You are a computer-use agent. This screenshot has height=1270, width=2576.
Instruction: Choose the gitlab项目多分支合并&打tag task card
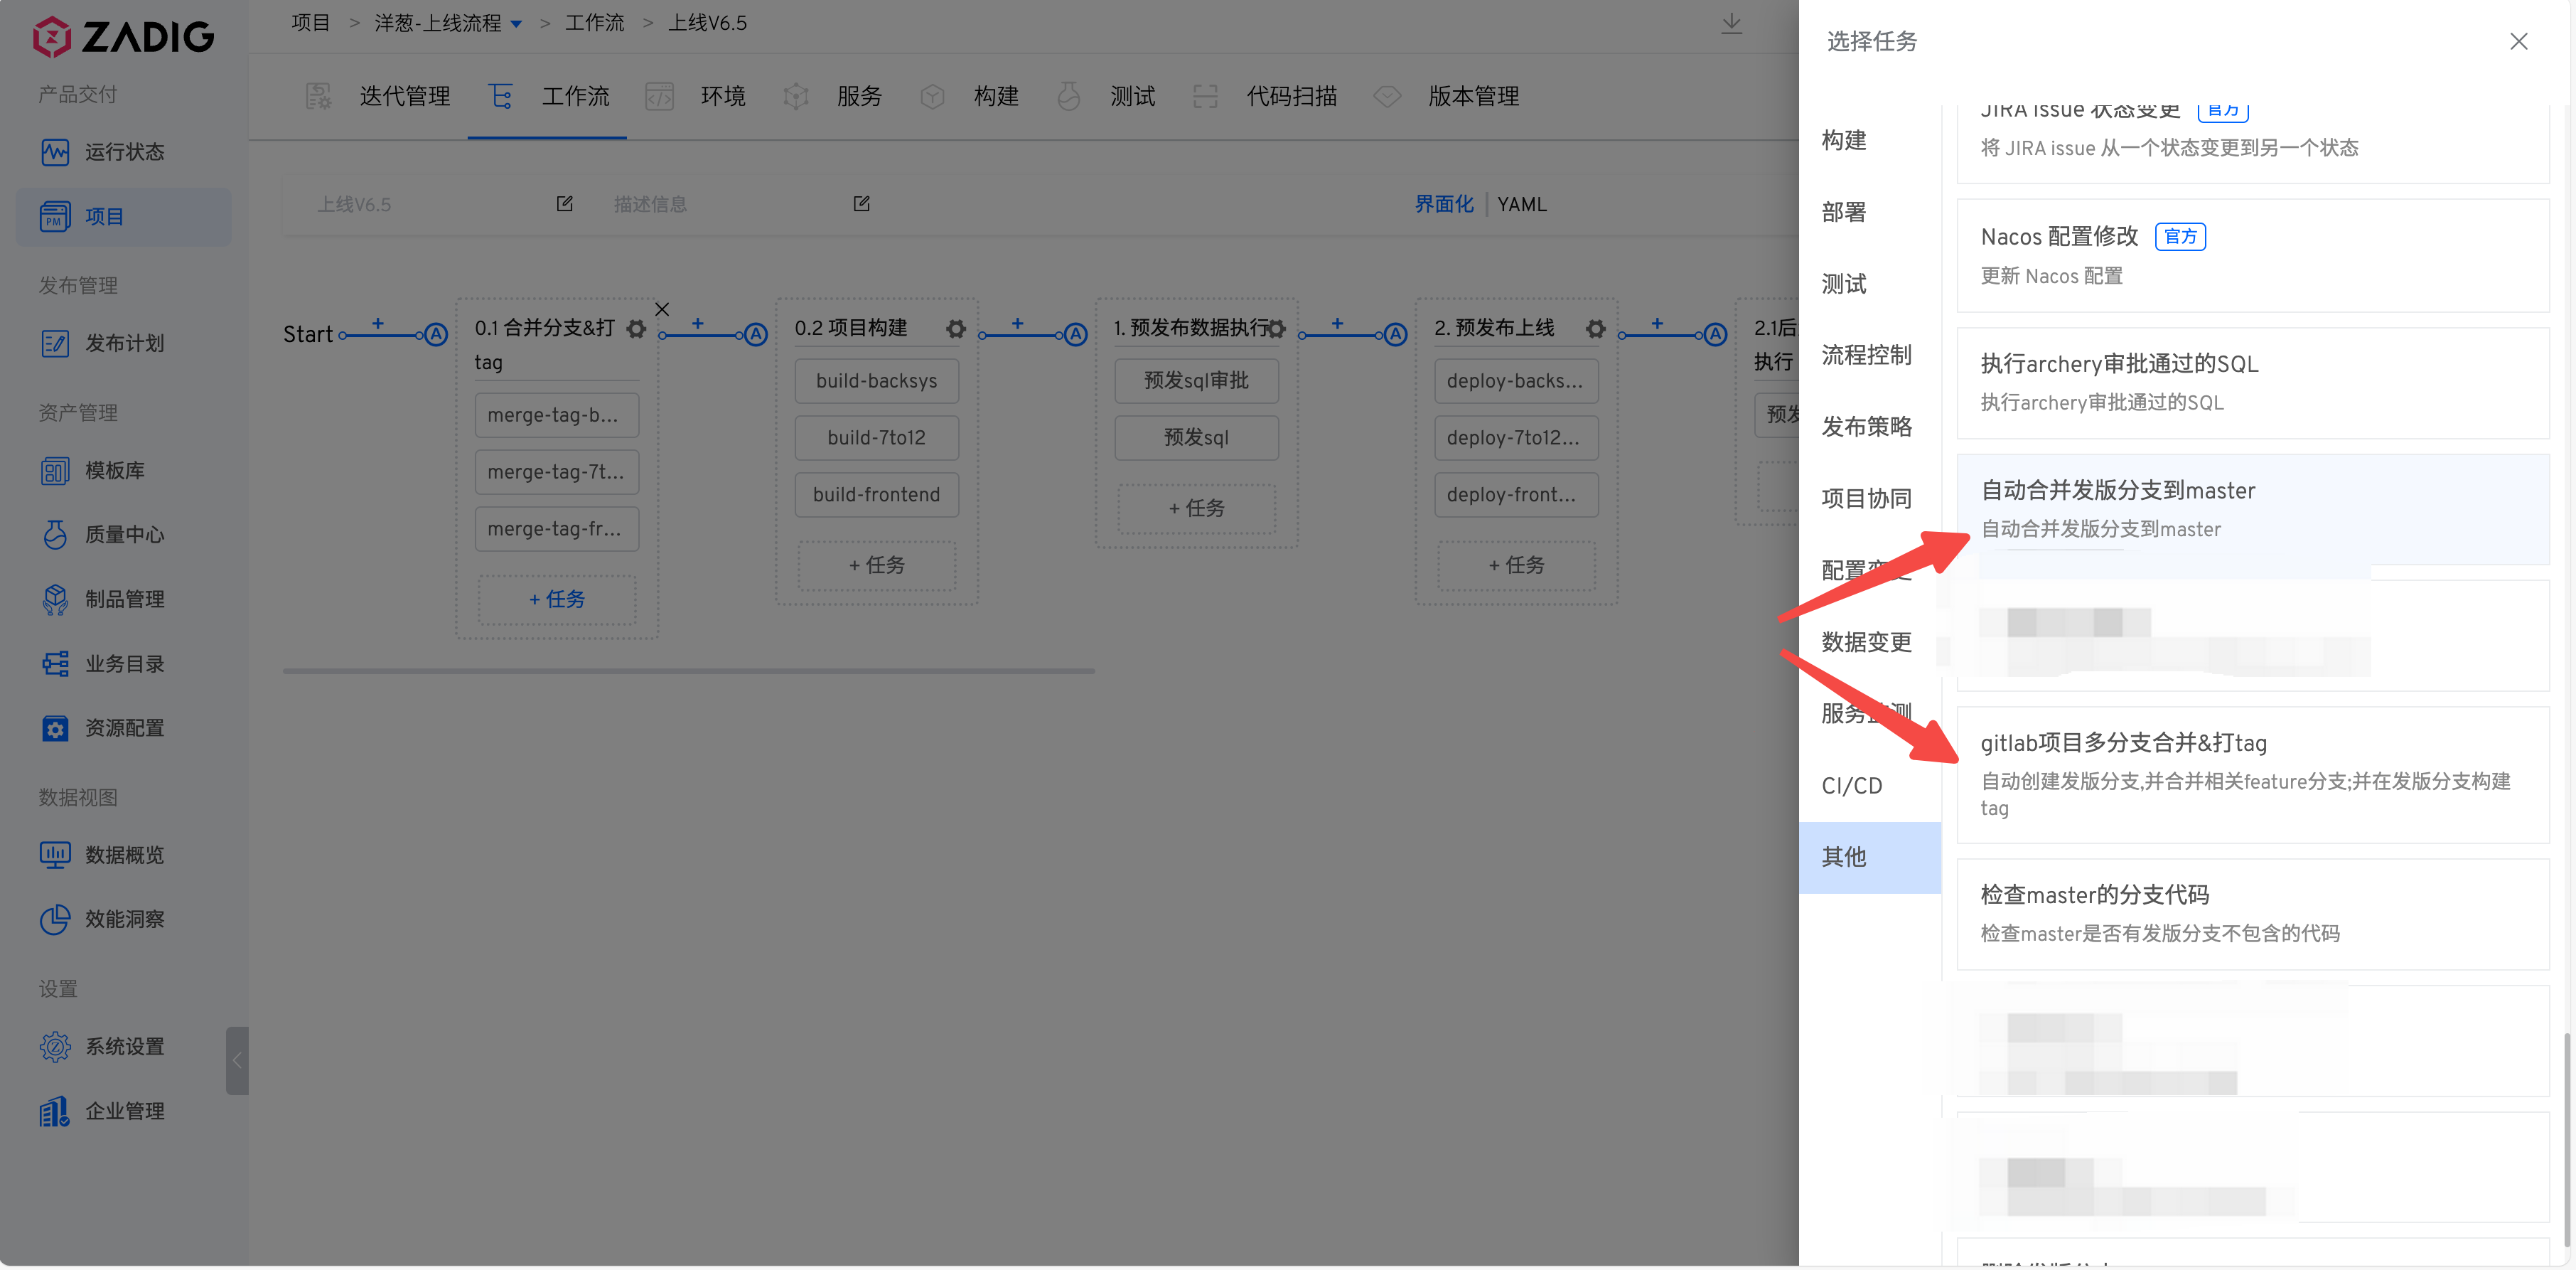(x=2252, y=775)
